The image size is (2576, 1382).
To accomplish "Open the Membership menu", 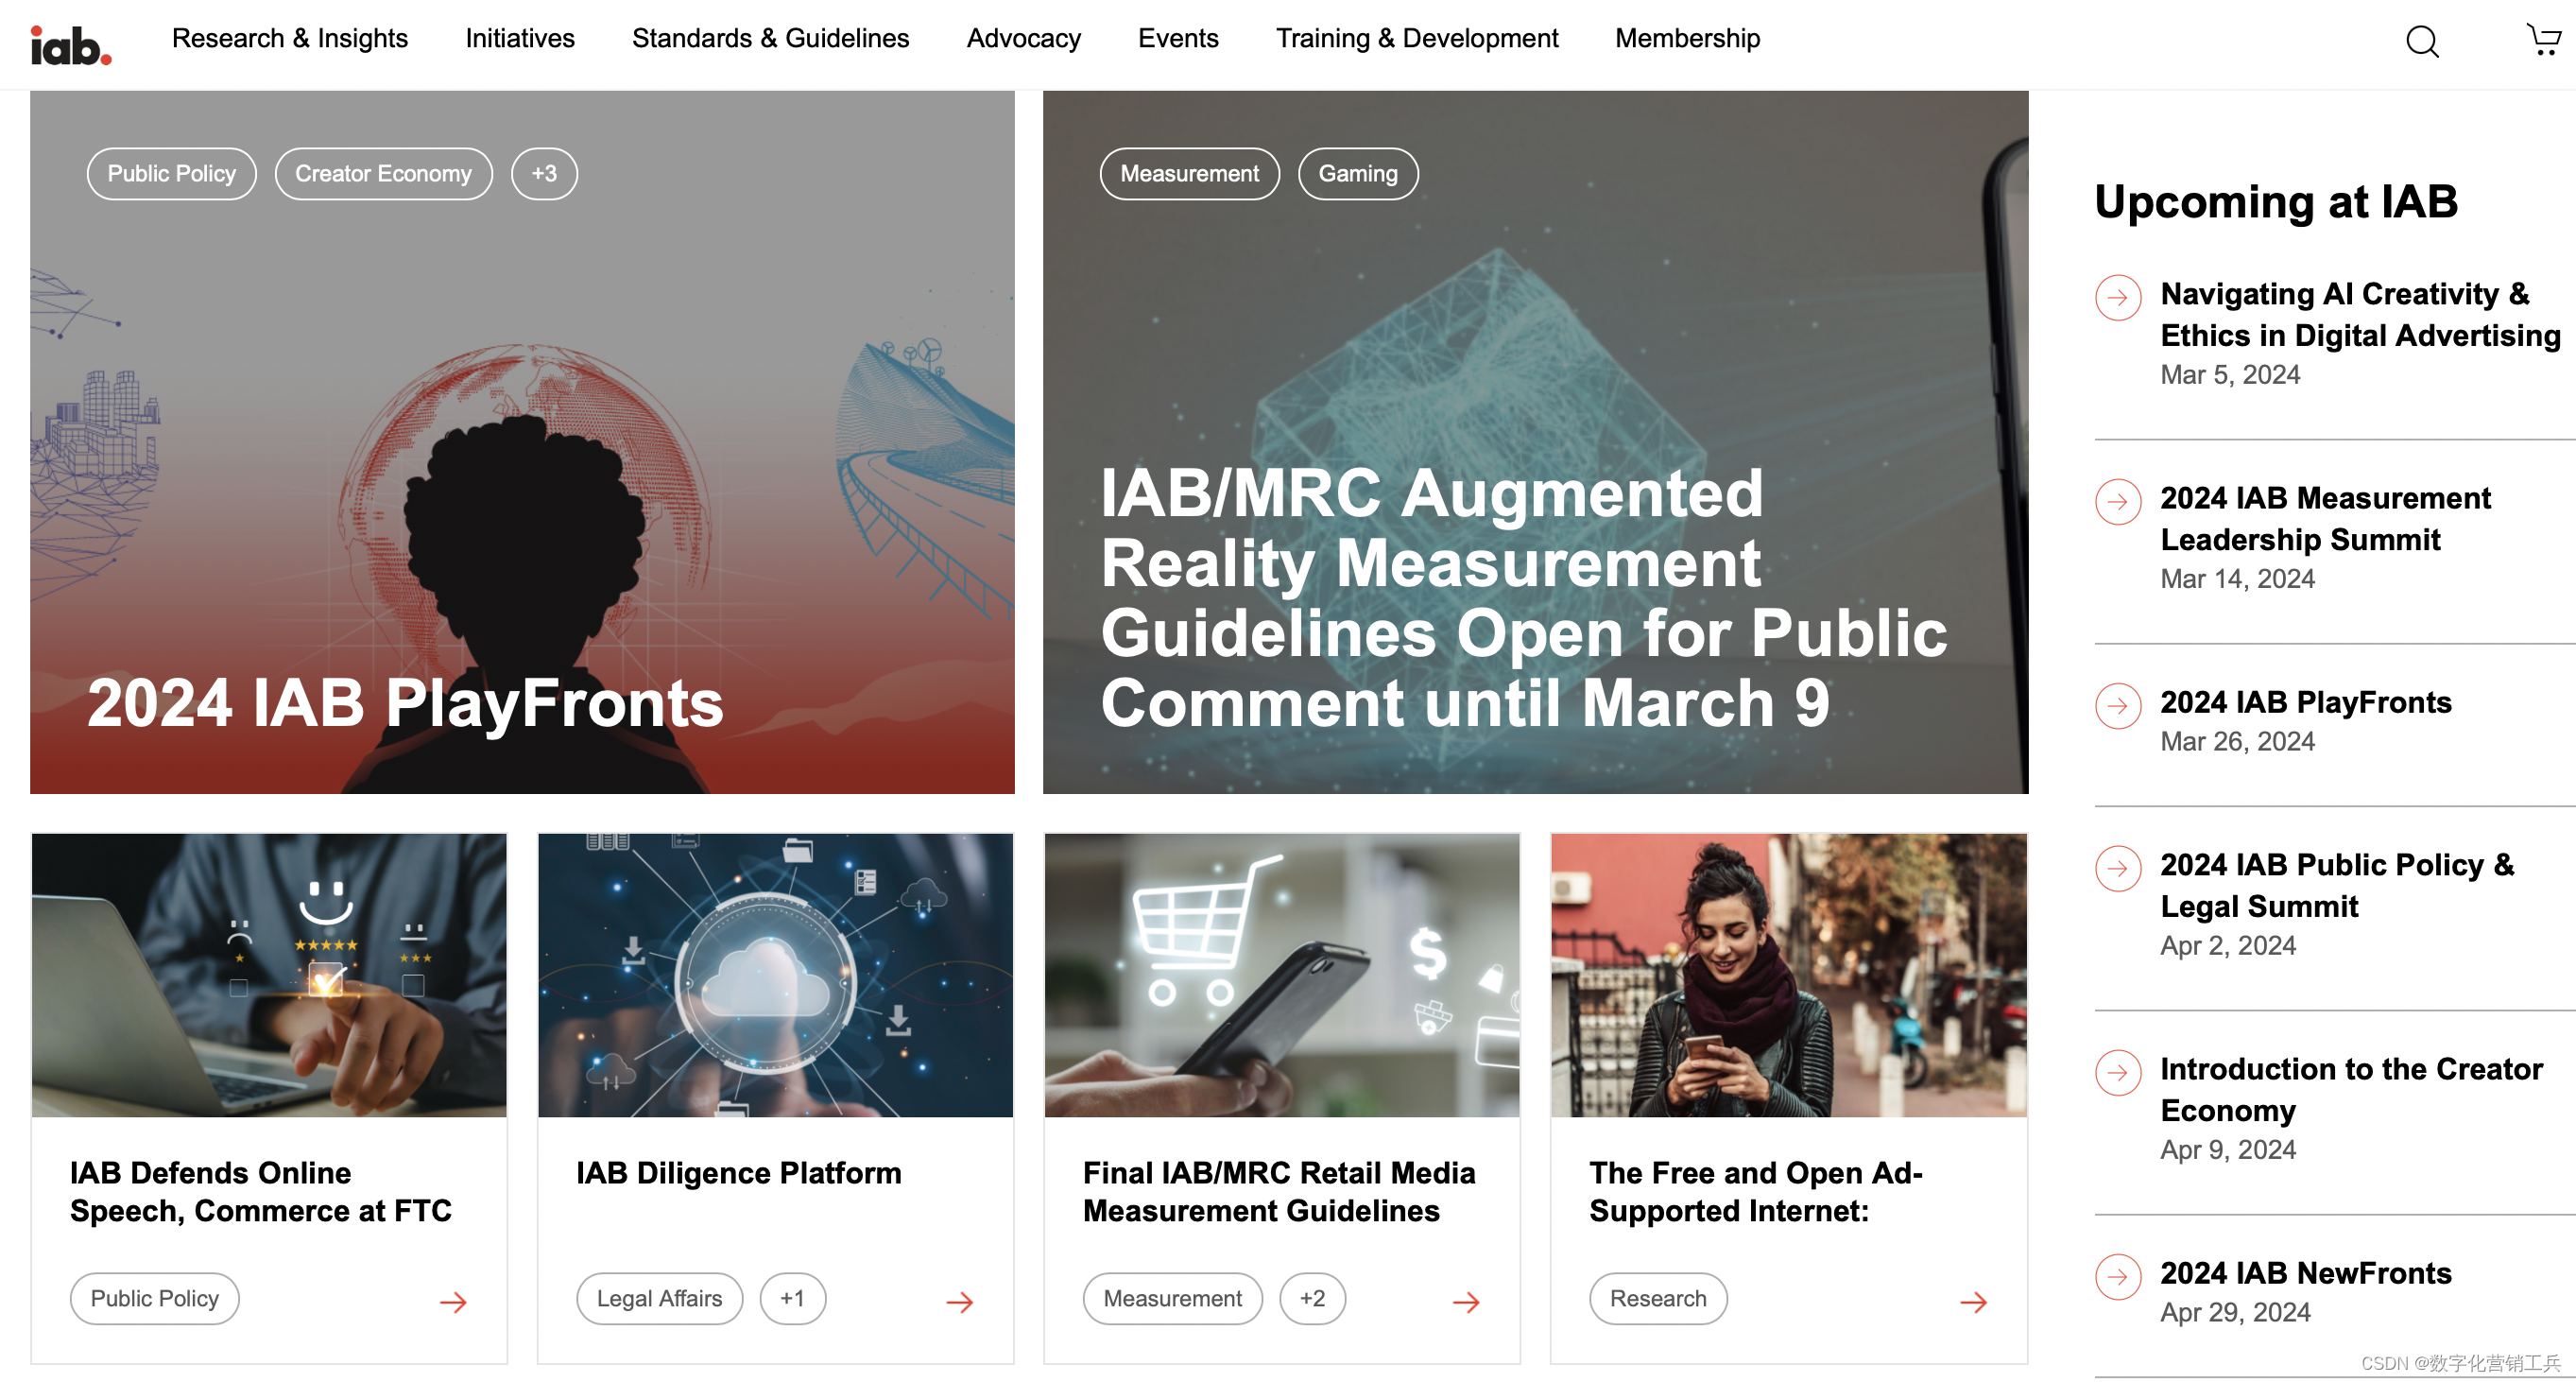I will click(1687, 38).
